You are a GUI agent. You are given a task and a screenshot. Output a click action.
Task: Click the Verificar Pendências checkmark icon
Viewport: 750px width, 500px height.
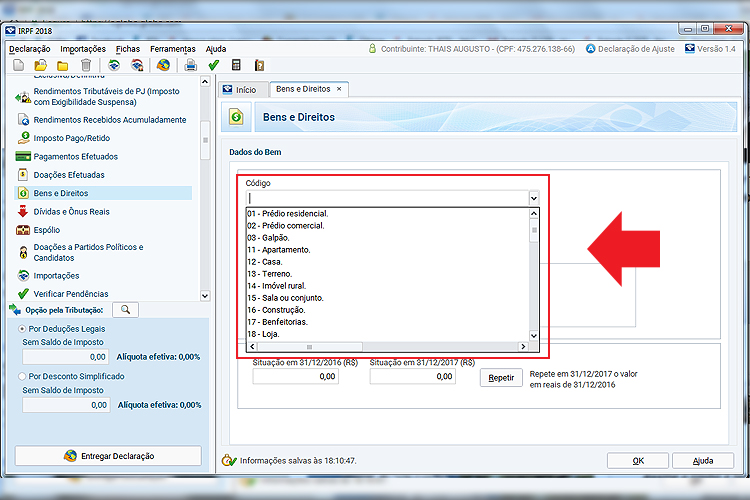point(23,294)
